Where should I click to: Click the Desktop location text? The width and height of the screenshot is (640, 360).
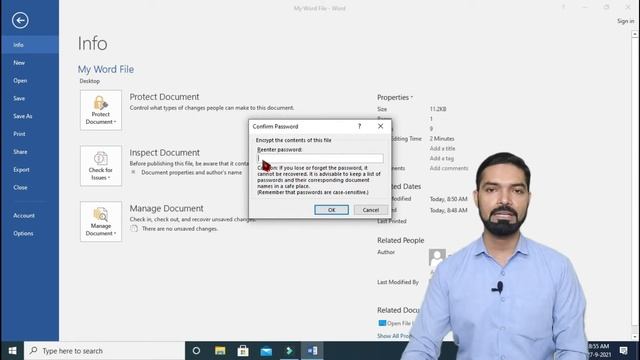click(x=89, y=81)
